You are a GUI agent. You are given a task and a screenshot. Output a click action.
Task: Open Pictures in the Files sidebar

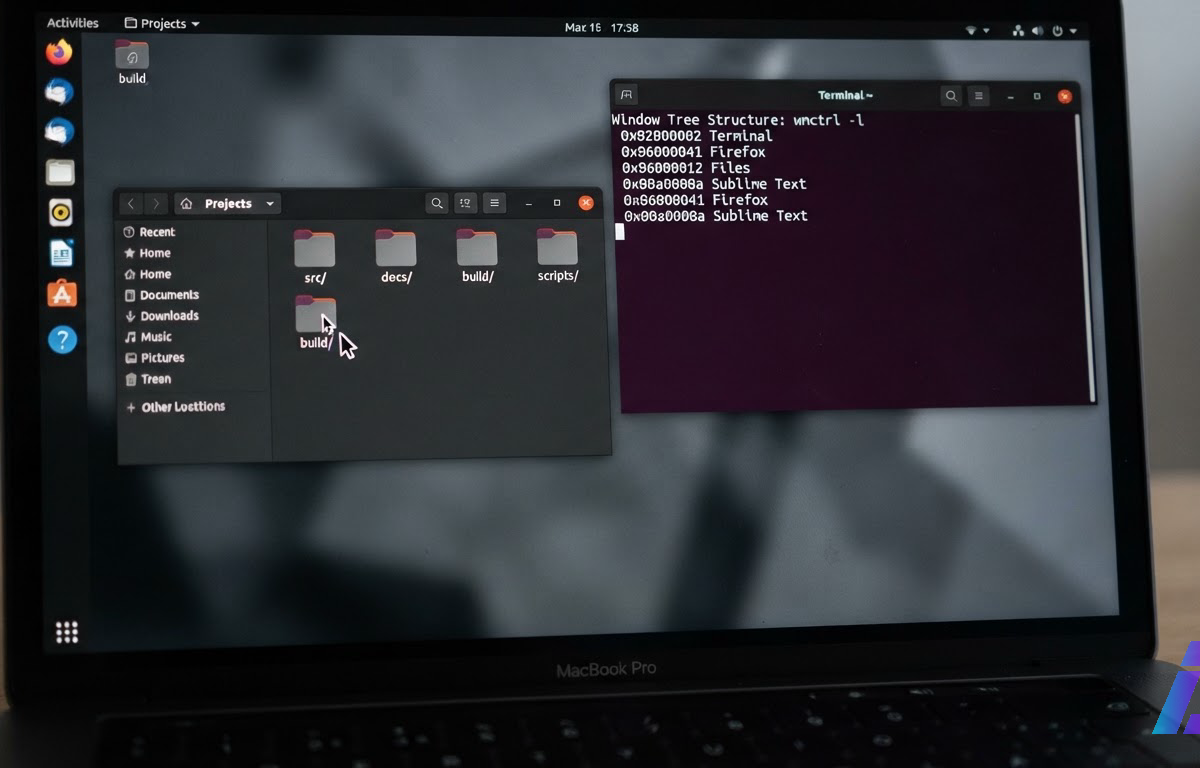click(x=156, y=358)
